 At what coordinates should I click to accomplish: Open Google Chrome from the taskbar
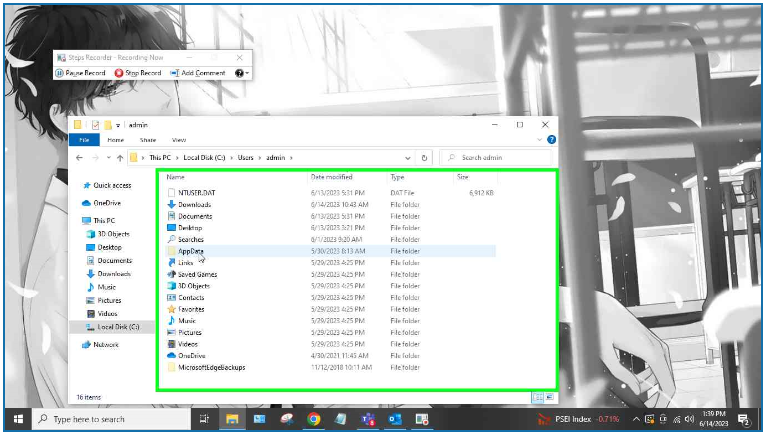click(314, 419)
